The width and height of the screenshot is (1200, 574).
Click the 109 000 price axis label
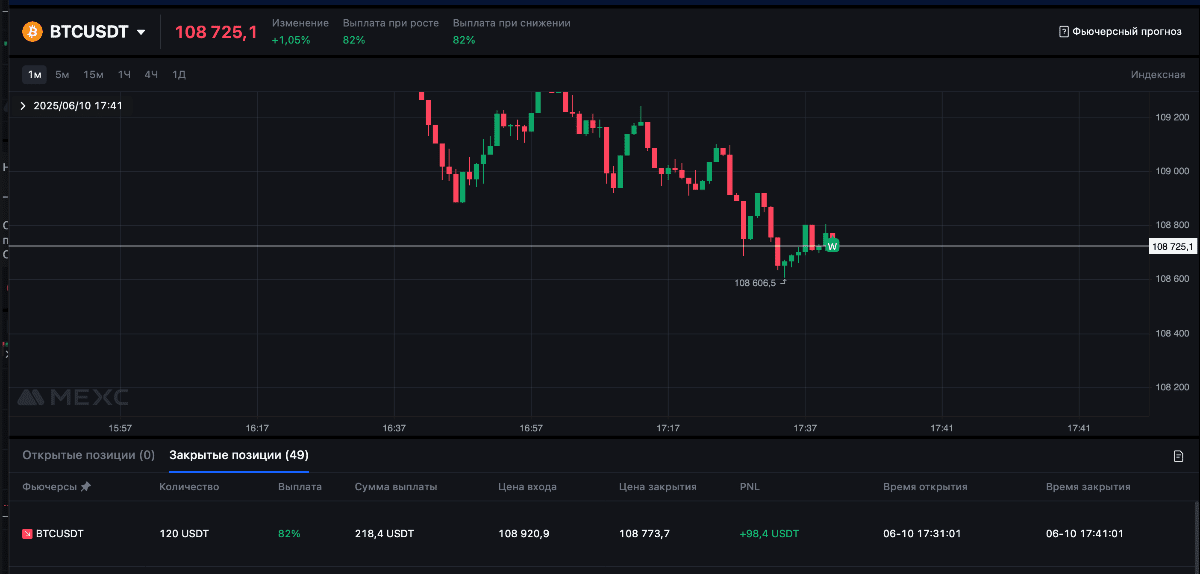[1171, 171]
